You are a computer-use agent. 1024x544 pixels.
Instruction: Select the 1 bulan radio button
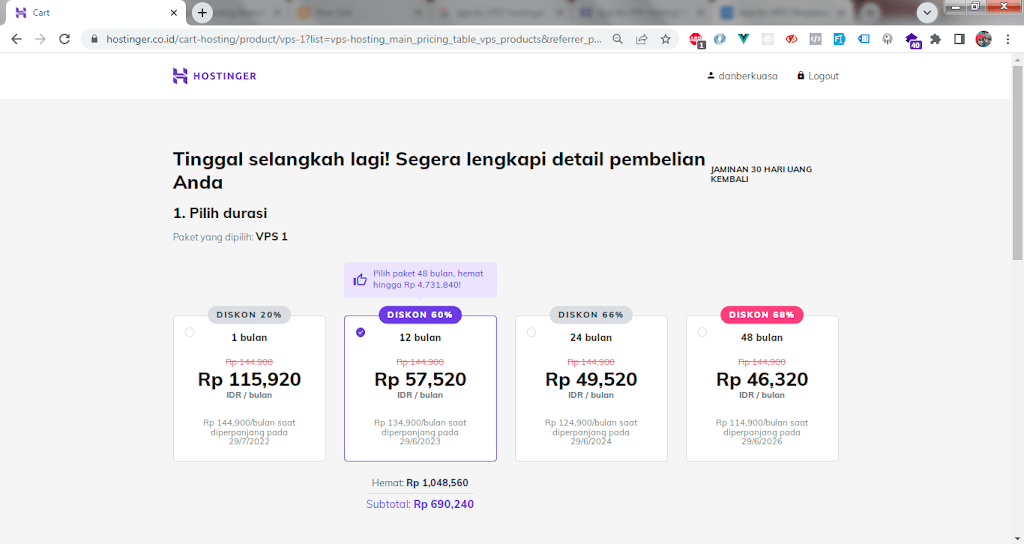coord(189,332)
